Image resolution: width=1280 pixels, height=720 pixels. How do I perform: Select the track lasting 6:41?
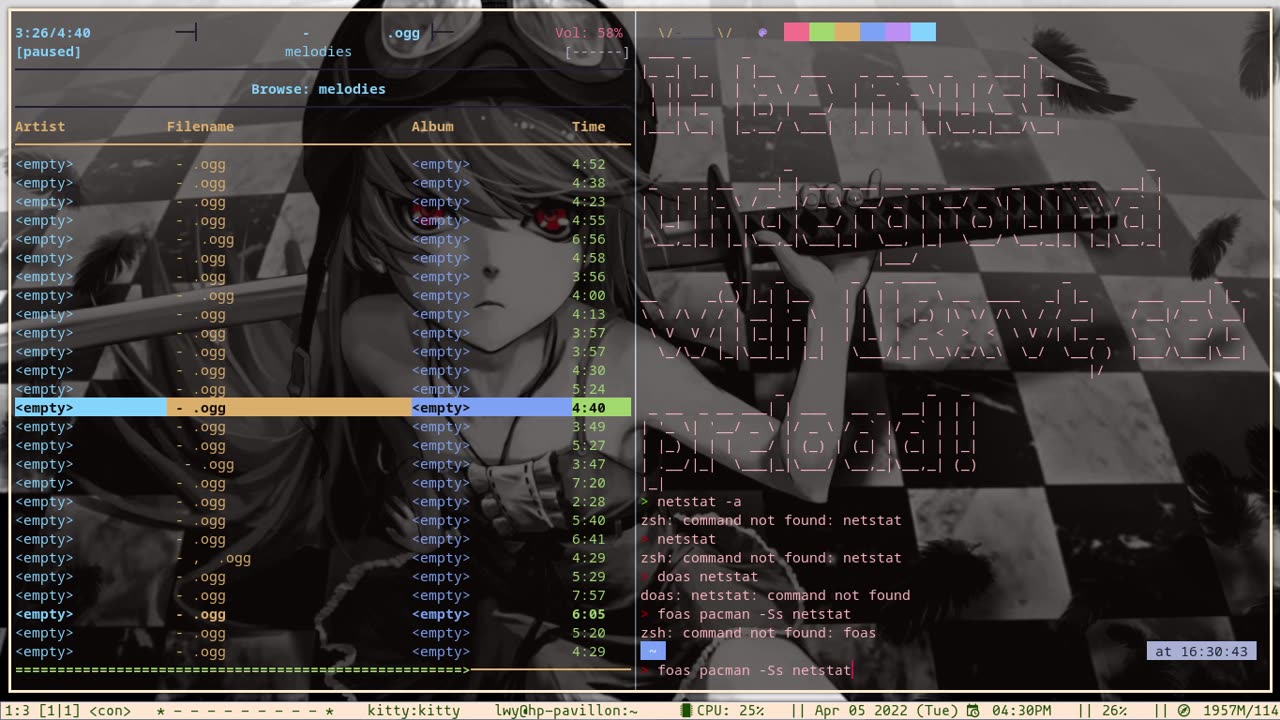(323, 540)
